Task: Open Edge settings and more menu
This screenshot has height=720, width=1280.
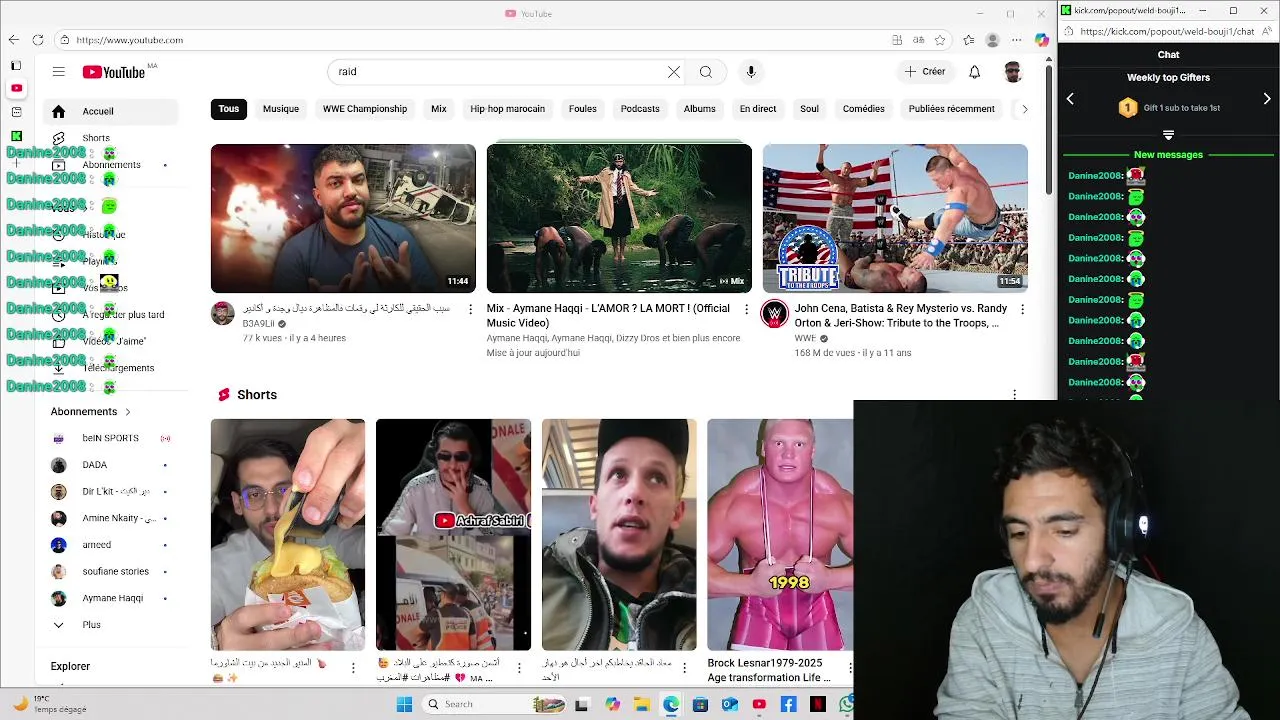Action: tap(1017, 40)
